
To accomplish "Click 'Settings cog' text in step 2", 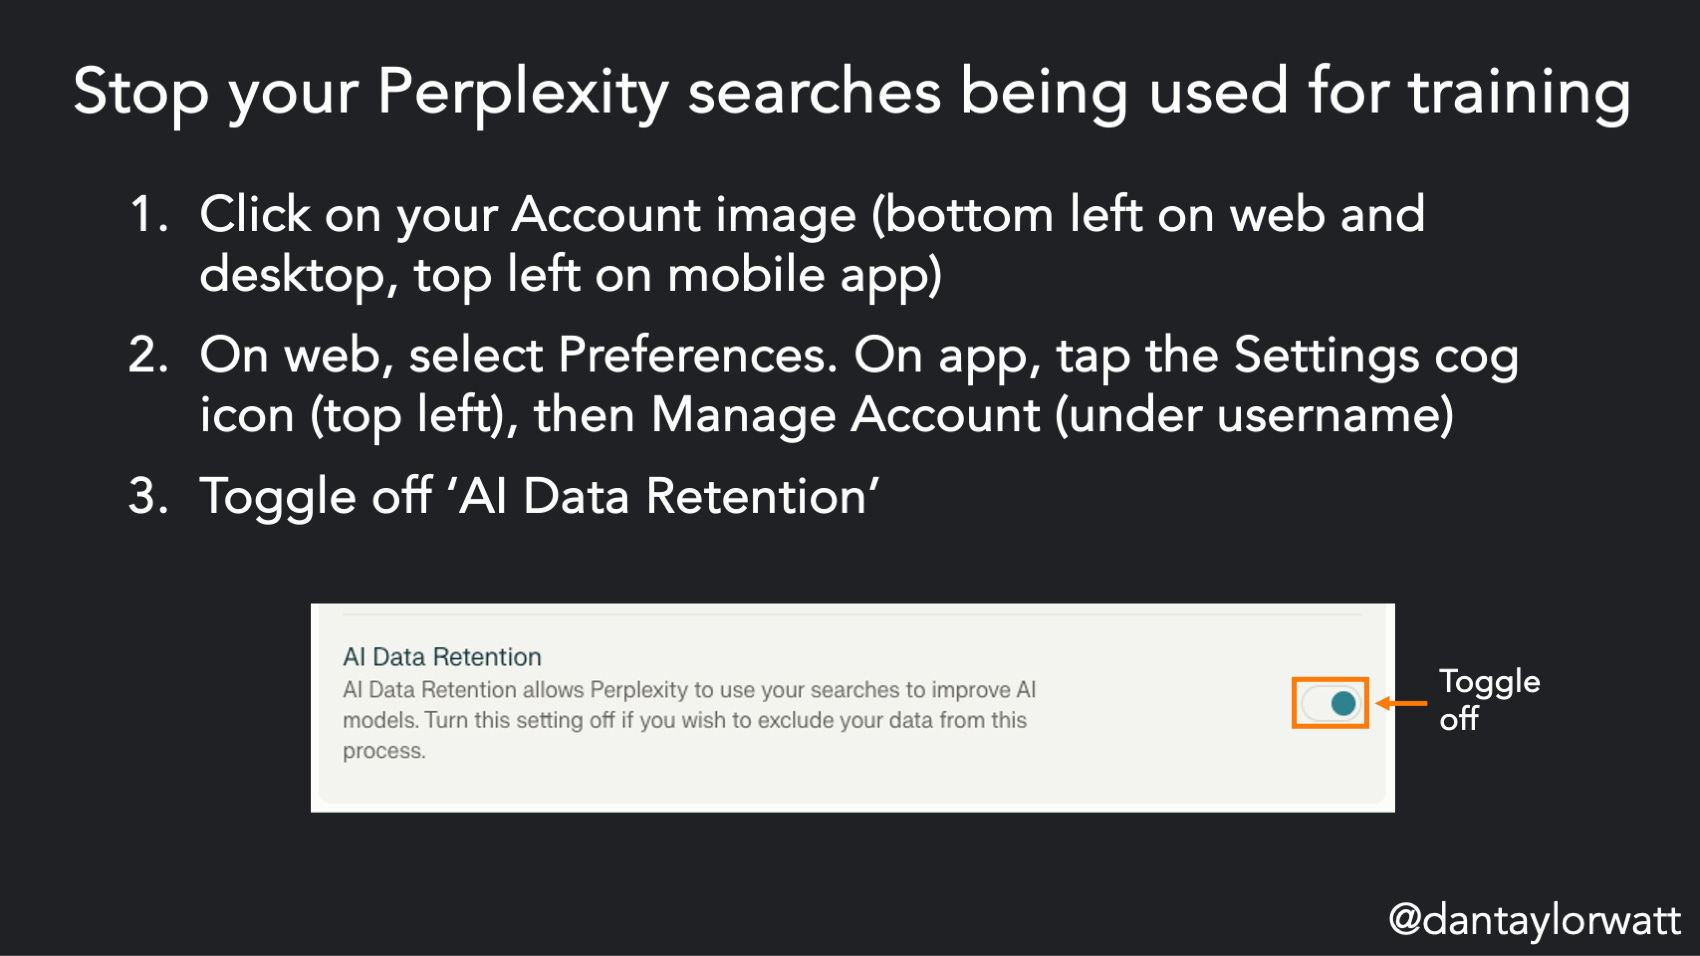I will coord(1377,357).
